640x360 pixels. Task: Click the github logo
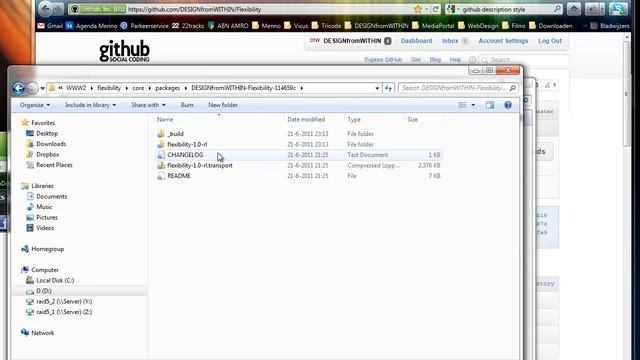coord(124,51)
